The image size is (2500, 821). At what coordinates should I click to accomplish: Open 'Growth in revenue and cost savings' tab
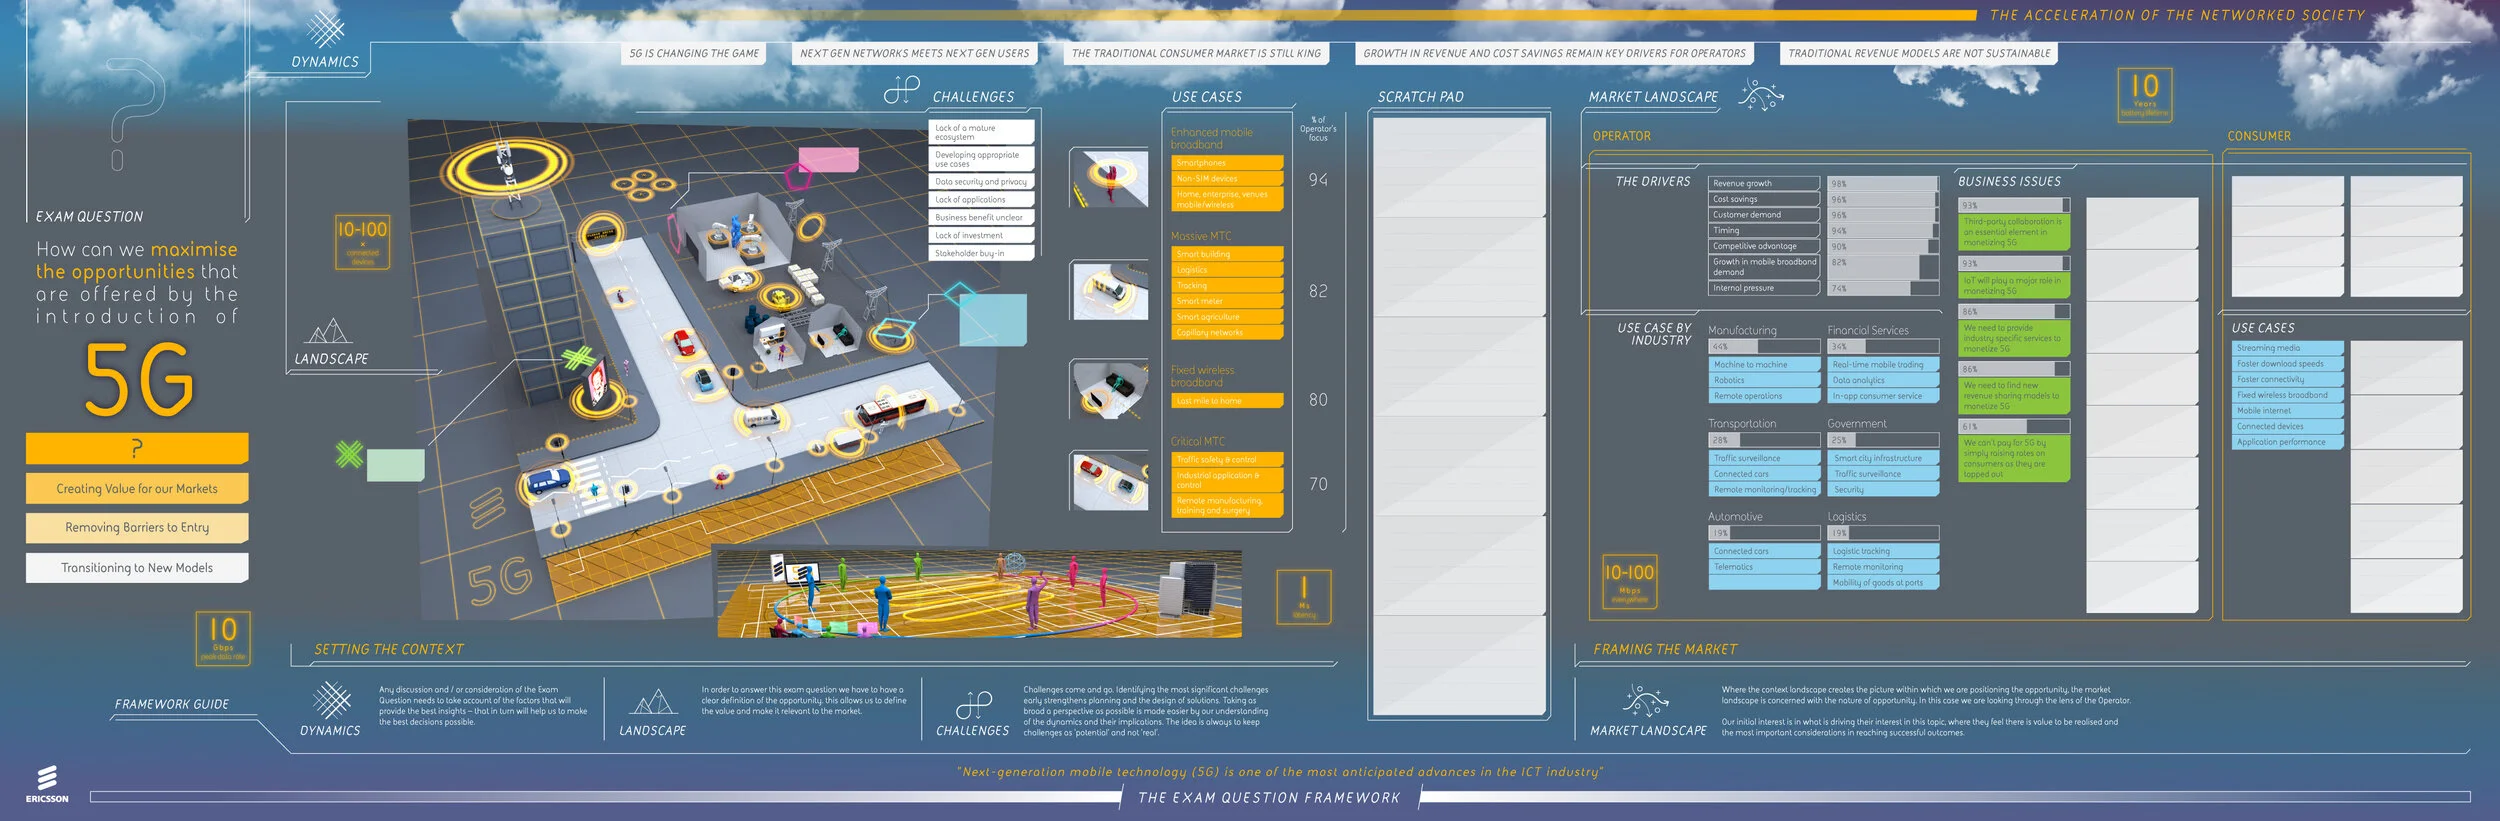tap(1554, 54)
